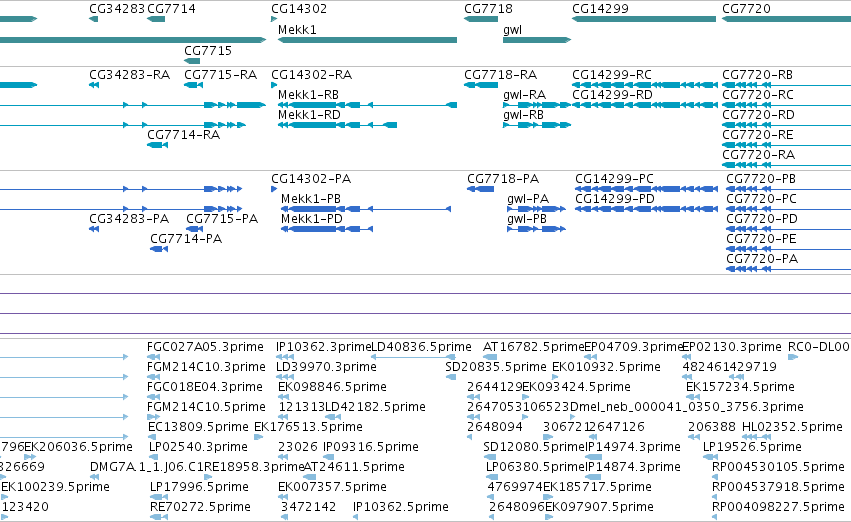851x522 pixels.
Task: Select the CG14299 gene label
Action: coord(600,9)
